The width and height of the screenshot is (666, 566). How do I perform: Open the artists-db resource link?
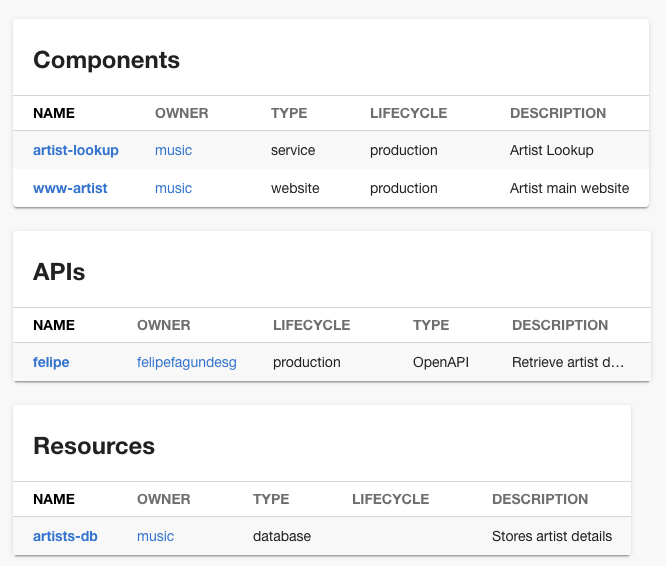point(65,536)
